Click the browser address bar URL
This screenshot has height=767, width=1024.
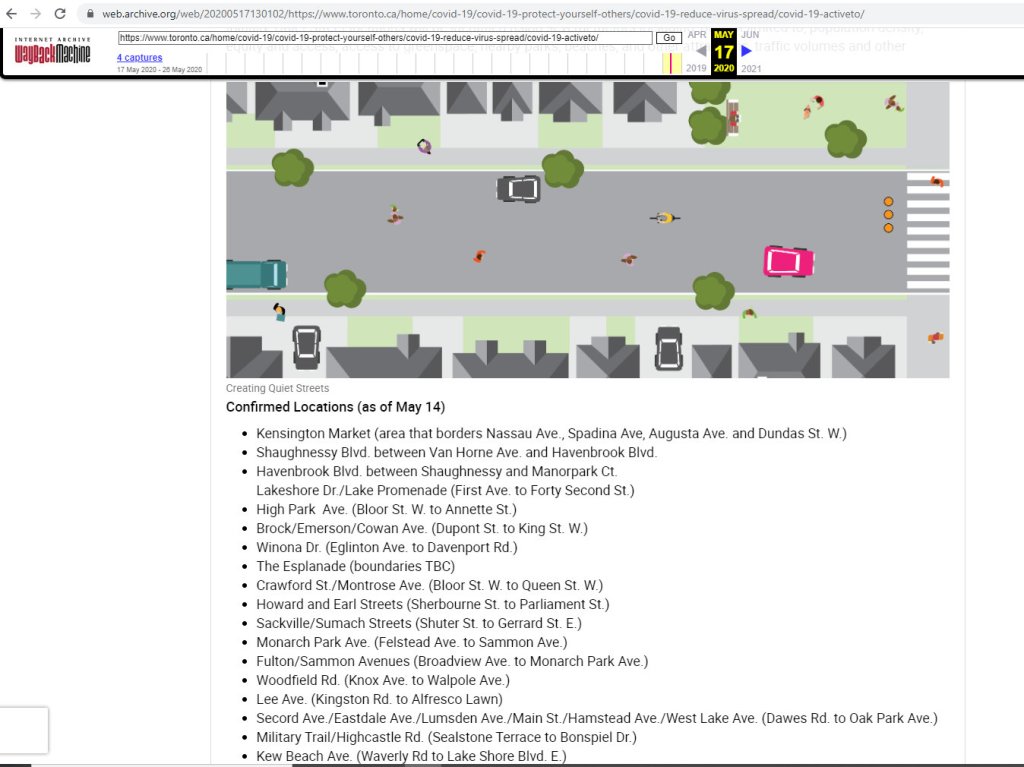click(480, 14)
